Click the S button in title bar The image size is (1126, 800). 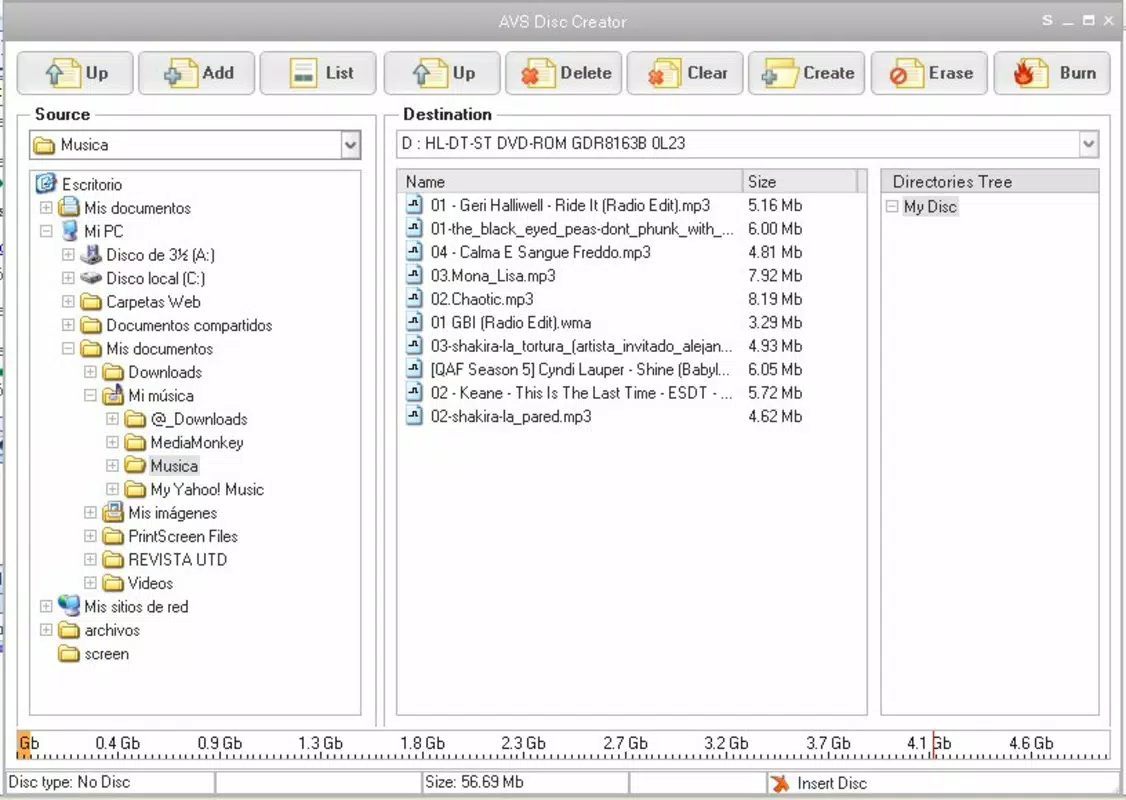[1048, 20]
